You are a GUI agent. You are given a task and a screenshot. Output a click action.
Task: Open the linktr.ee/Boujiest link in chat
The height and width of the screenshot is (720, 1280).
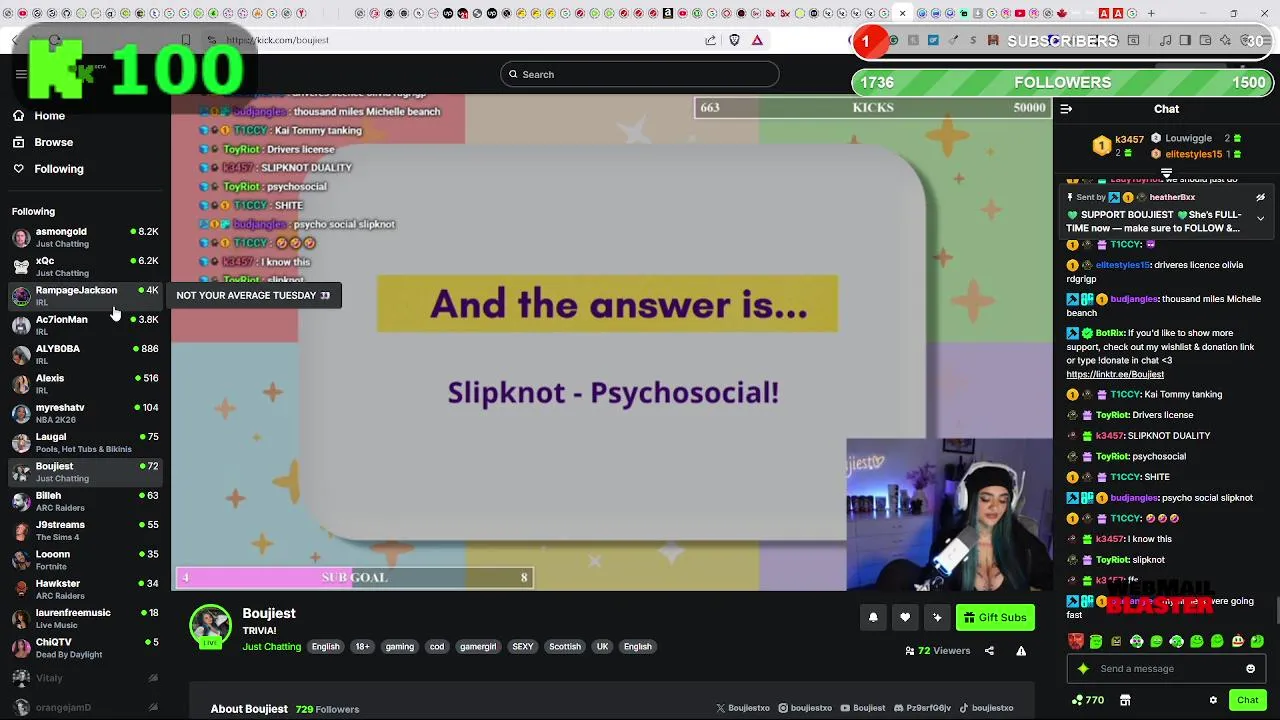[1115, 374]
